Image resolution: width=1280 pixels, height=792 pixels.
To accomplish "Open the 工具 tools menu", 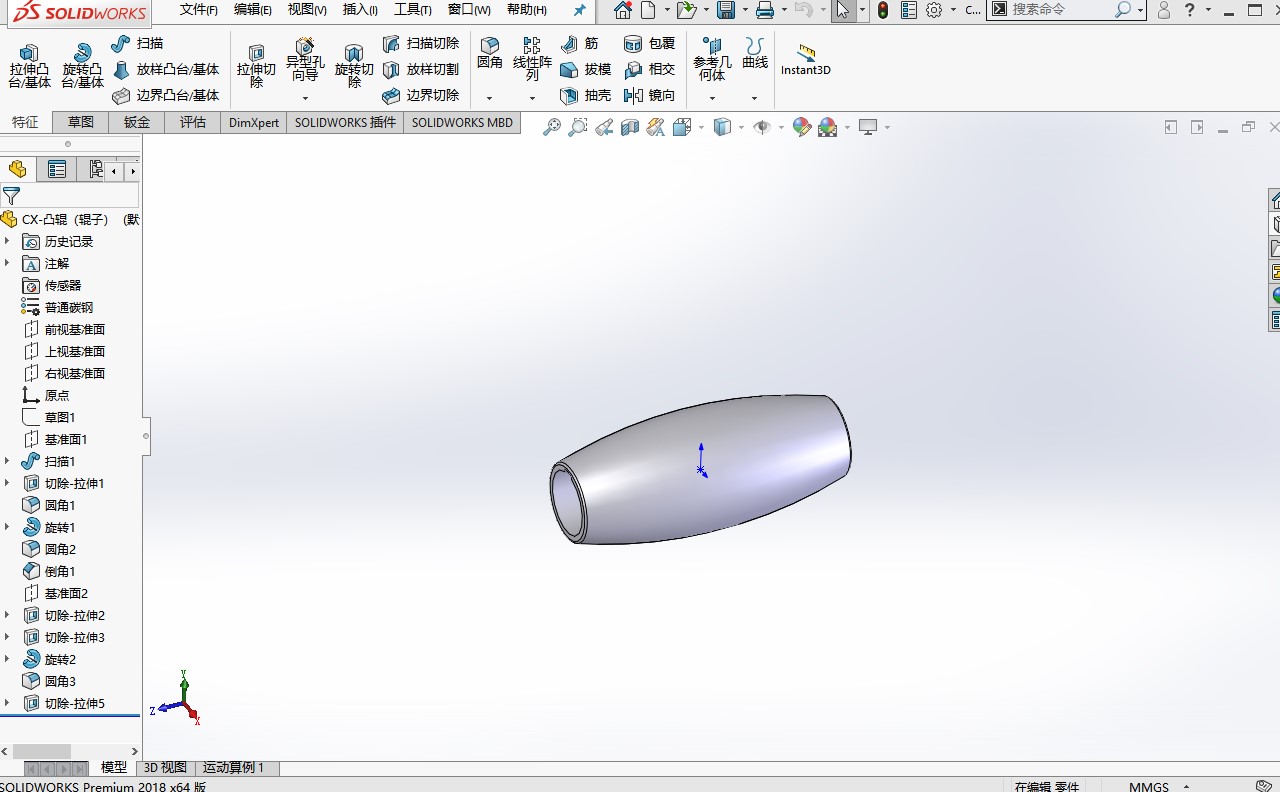I will point(413,10).
